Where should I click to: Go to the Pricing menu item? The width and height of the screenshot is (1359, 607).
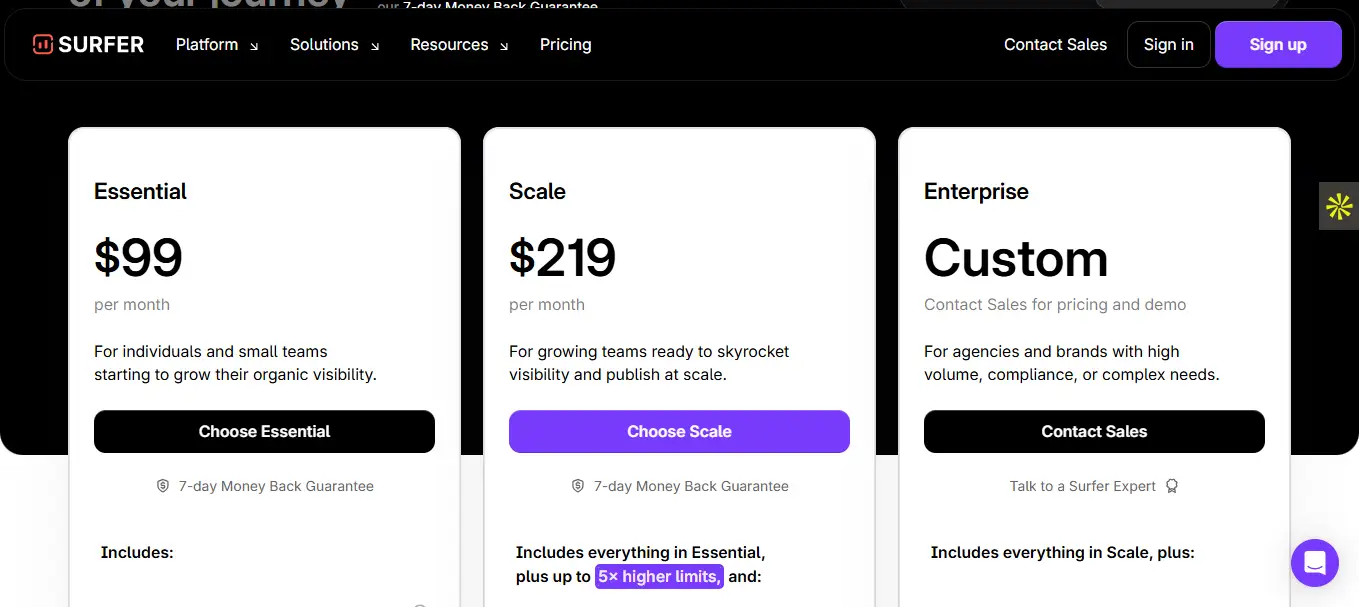pos(565,45)
